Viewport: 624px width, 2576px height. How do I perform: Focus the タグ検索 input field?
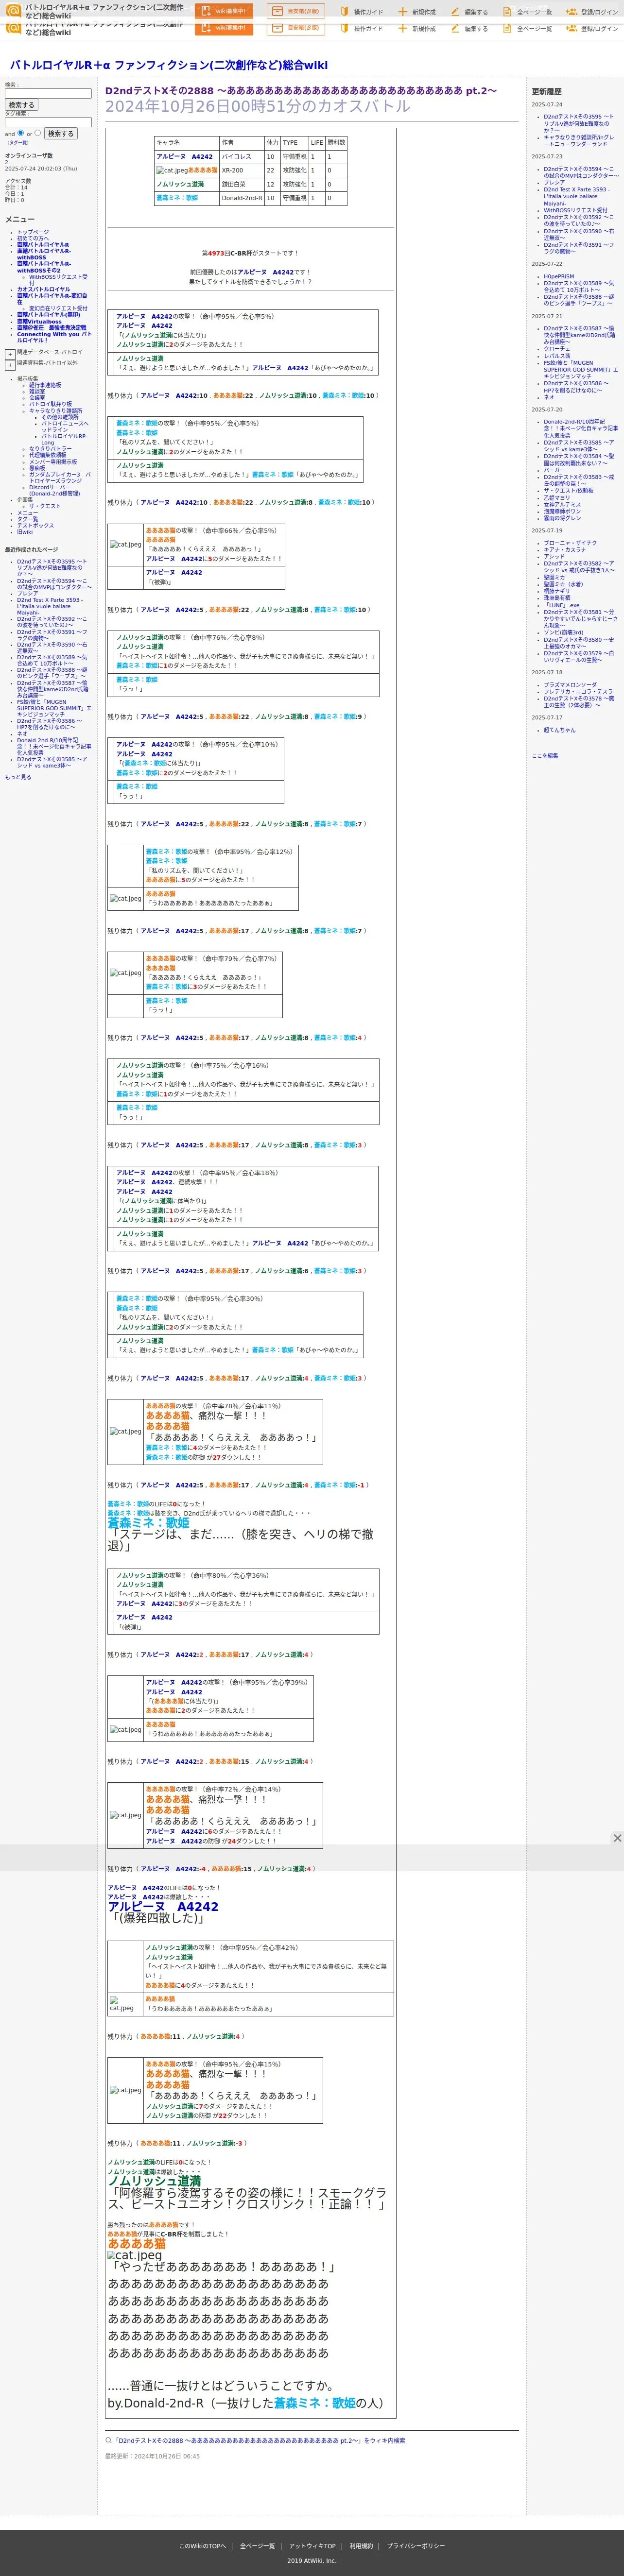[x=48, y=122]
